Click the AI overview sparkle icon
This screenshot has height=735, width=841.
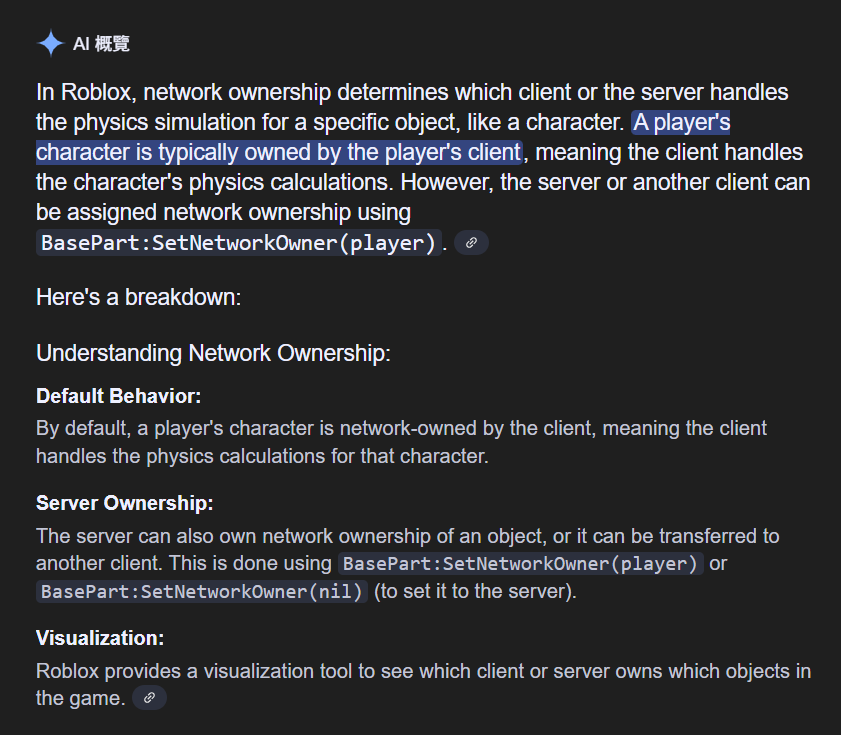pyautogui.click(x=50, y=44)
